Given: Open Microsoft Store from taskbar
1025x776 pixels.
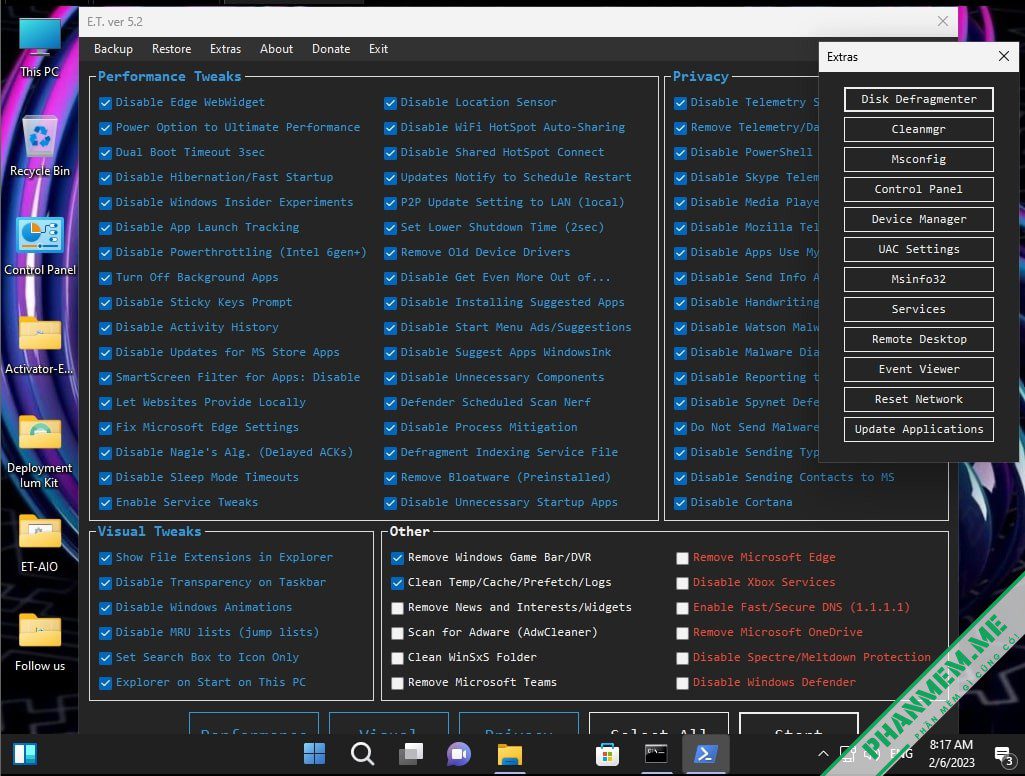Looking at the screenshot, I should coord(607,754).
